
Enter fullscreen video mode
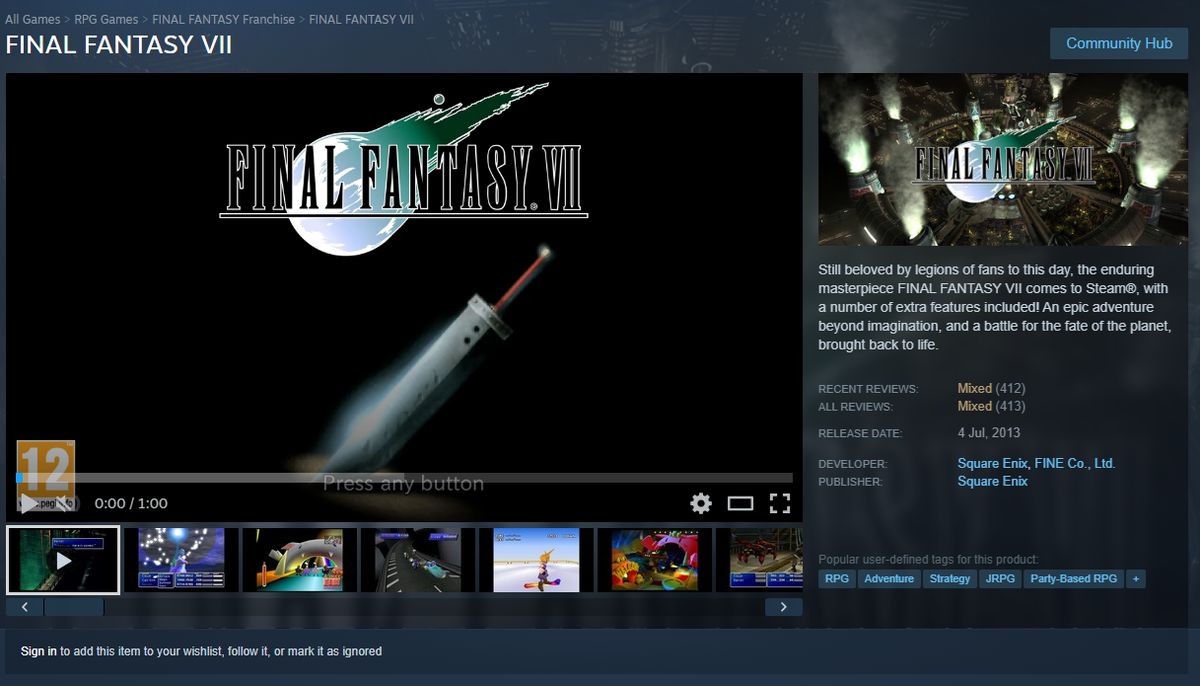pyautogui.click(x=780, y=503)
